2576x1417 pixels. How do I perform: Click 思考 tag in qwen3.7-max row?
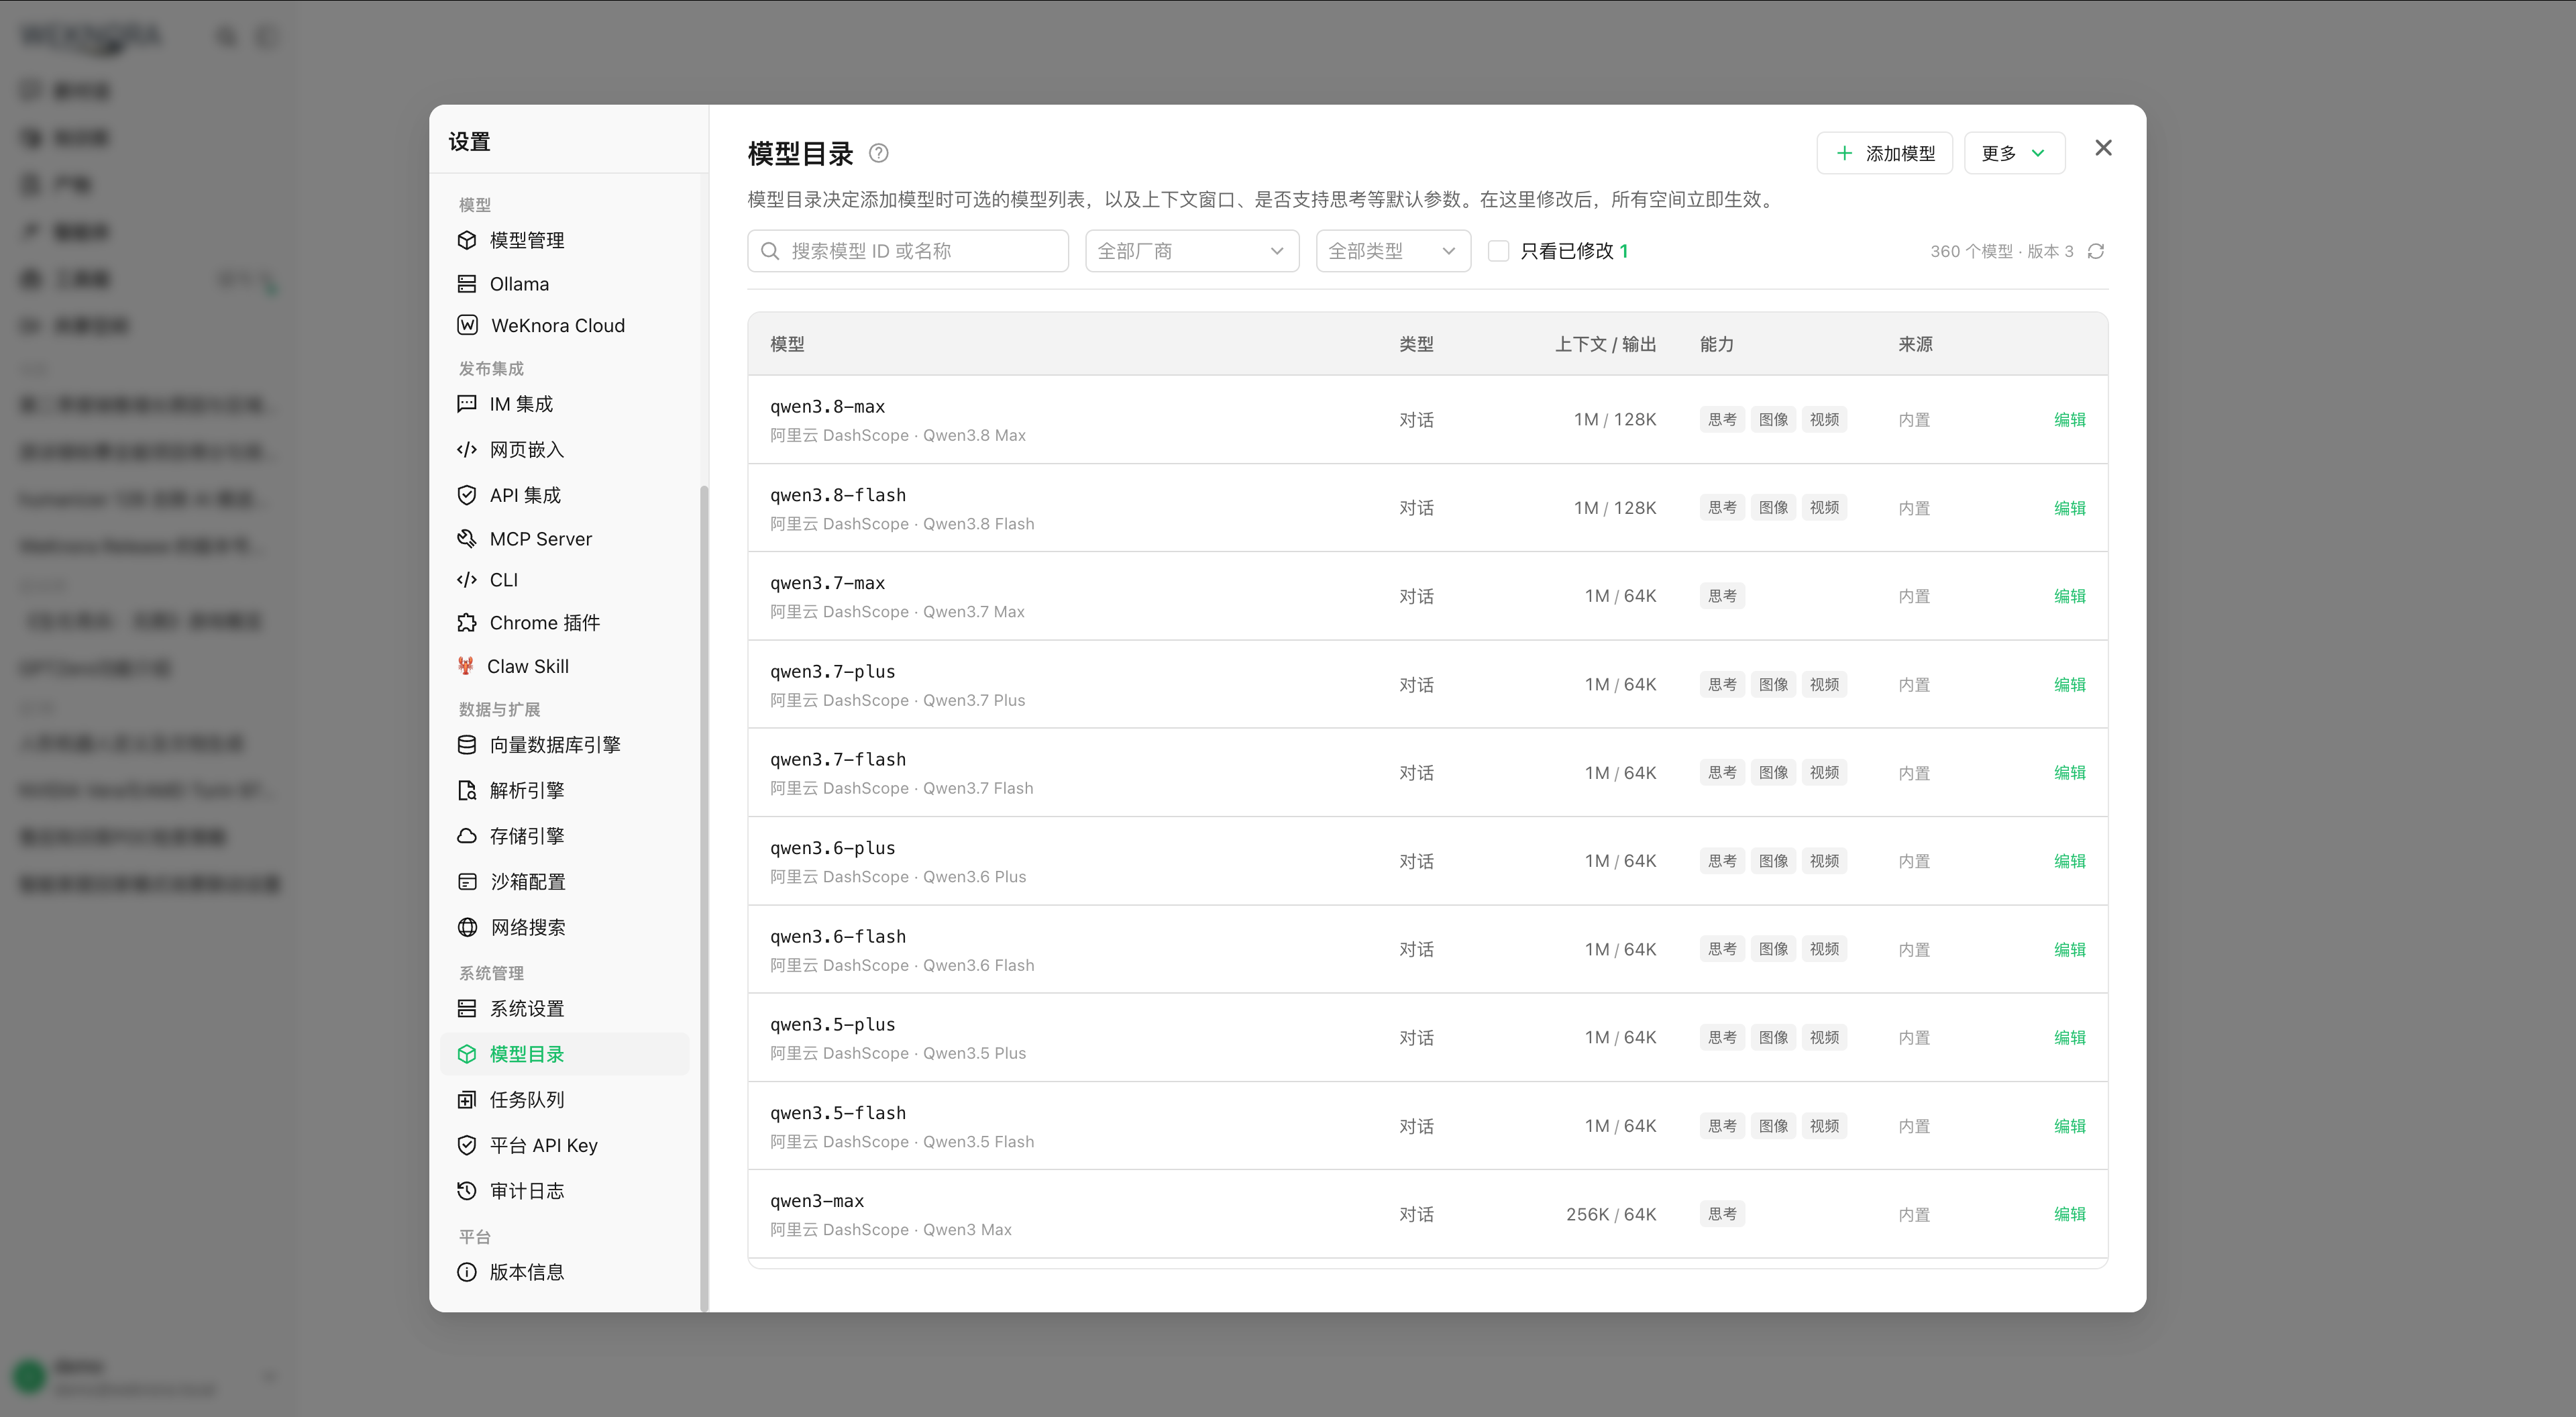tap(1722, 596)
